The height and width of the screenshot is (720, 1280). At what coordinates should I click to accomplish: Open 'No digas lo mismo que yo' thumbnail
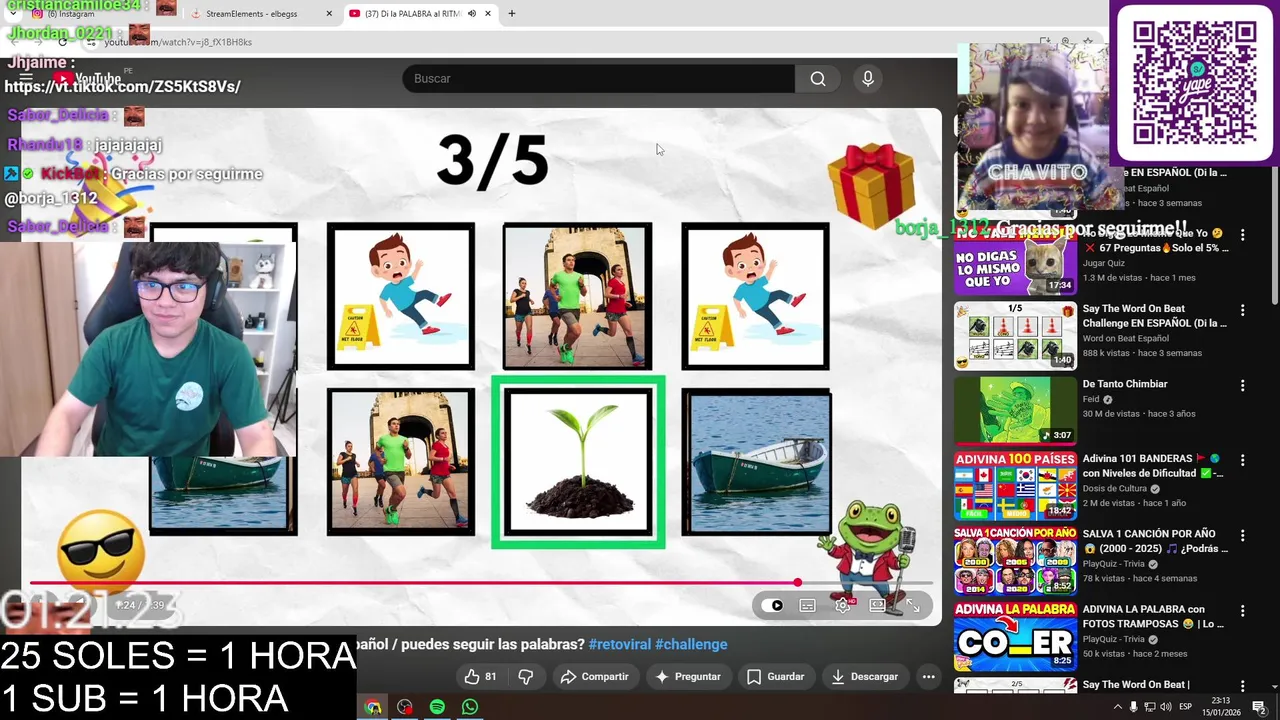[x=1015, y=262]
